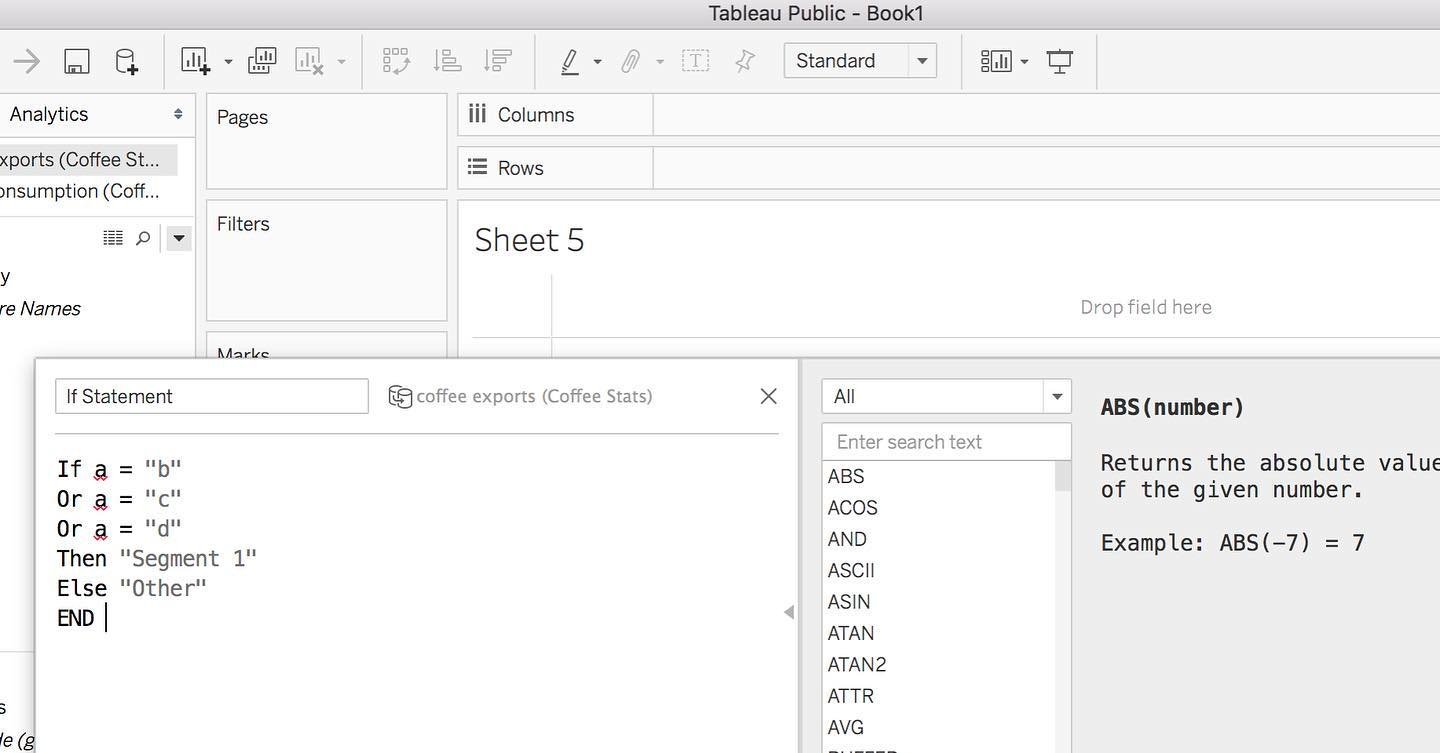The image size is (1440, 753).
Task: Switch to the Analytics tab
Action: click(x=49, y=114)
